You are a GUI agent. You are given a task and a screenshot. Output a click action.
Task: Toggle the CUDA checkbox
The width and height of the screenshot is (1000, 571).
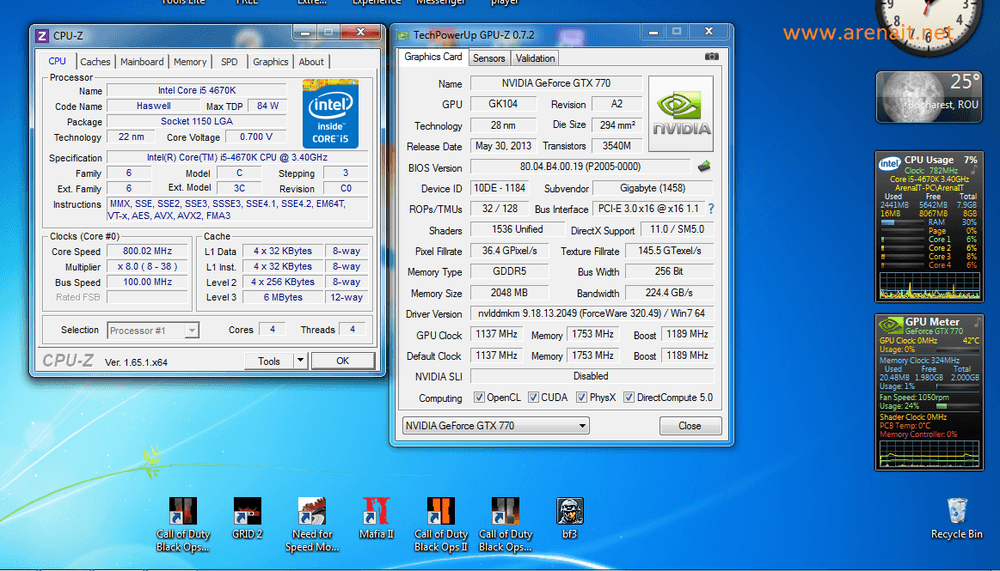pos(534,398)
